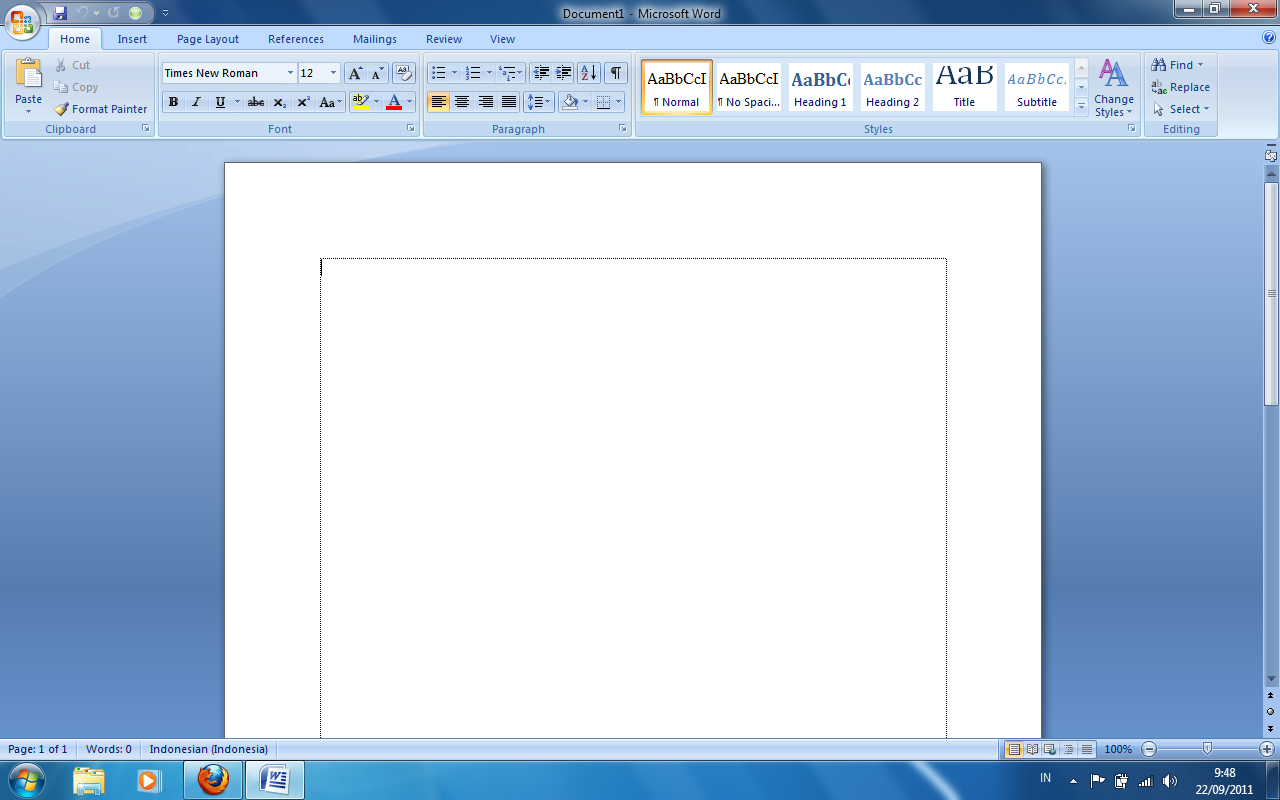This screenshot has height=800, width=1280.
Task: Open Microsoft Office Word Help icon
Action: pyautogui.click(x=1269, y=38)
